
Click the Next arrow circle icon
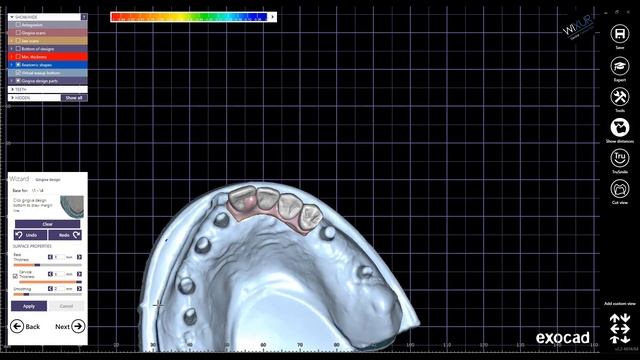(78, 326)
